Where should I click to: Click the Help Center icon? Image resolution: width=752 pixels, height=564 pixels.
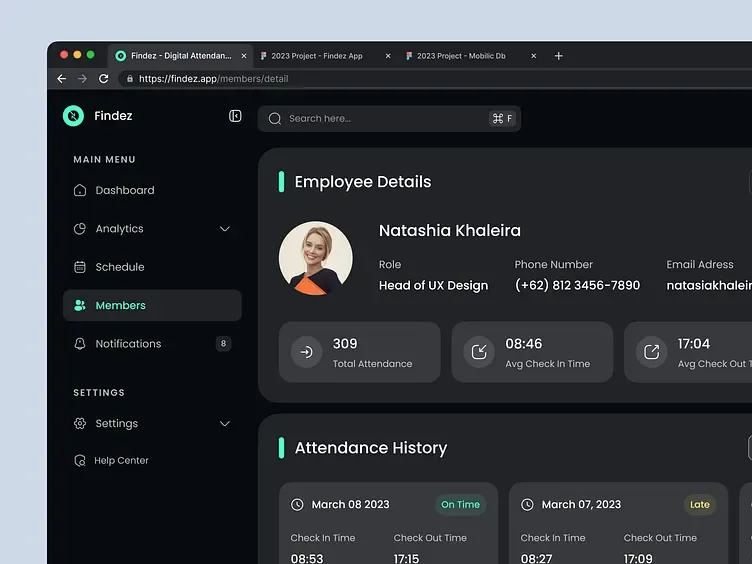pyautogui.click(x=80, y=460)
